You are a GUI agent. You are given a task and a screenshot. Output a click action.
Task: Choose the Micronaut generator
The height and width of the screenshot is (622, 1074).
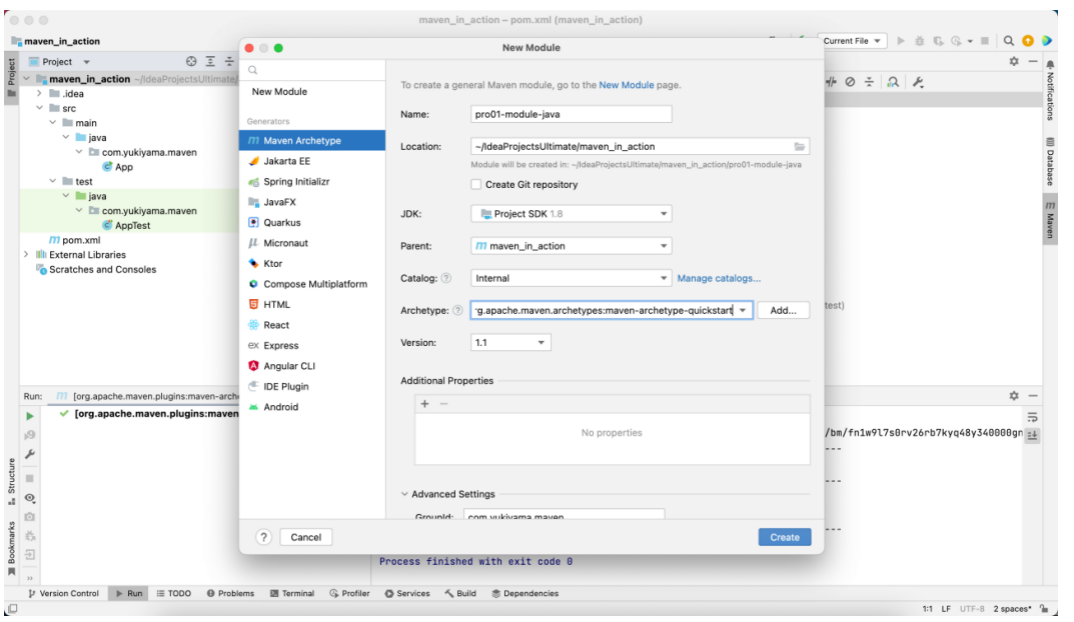point(312,243)
